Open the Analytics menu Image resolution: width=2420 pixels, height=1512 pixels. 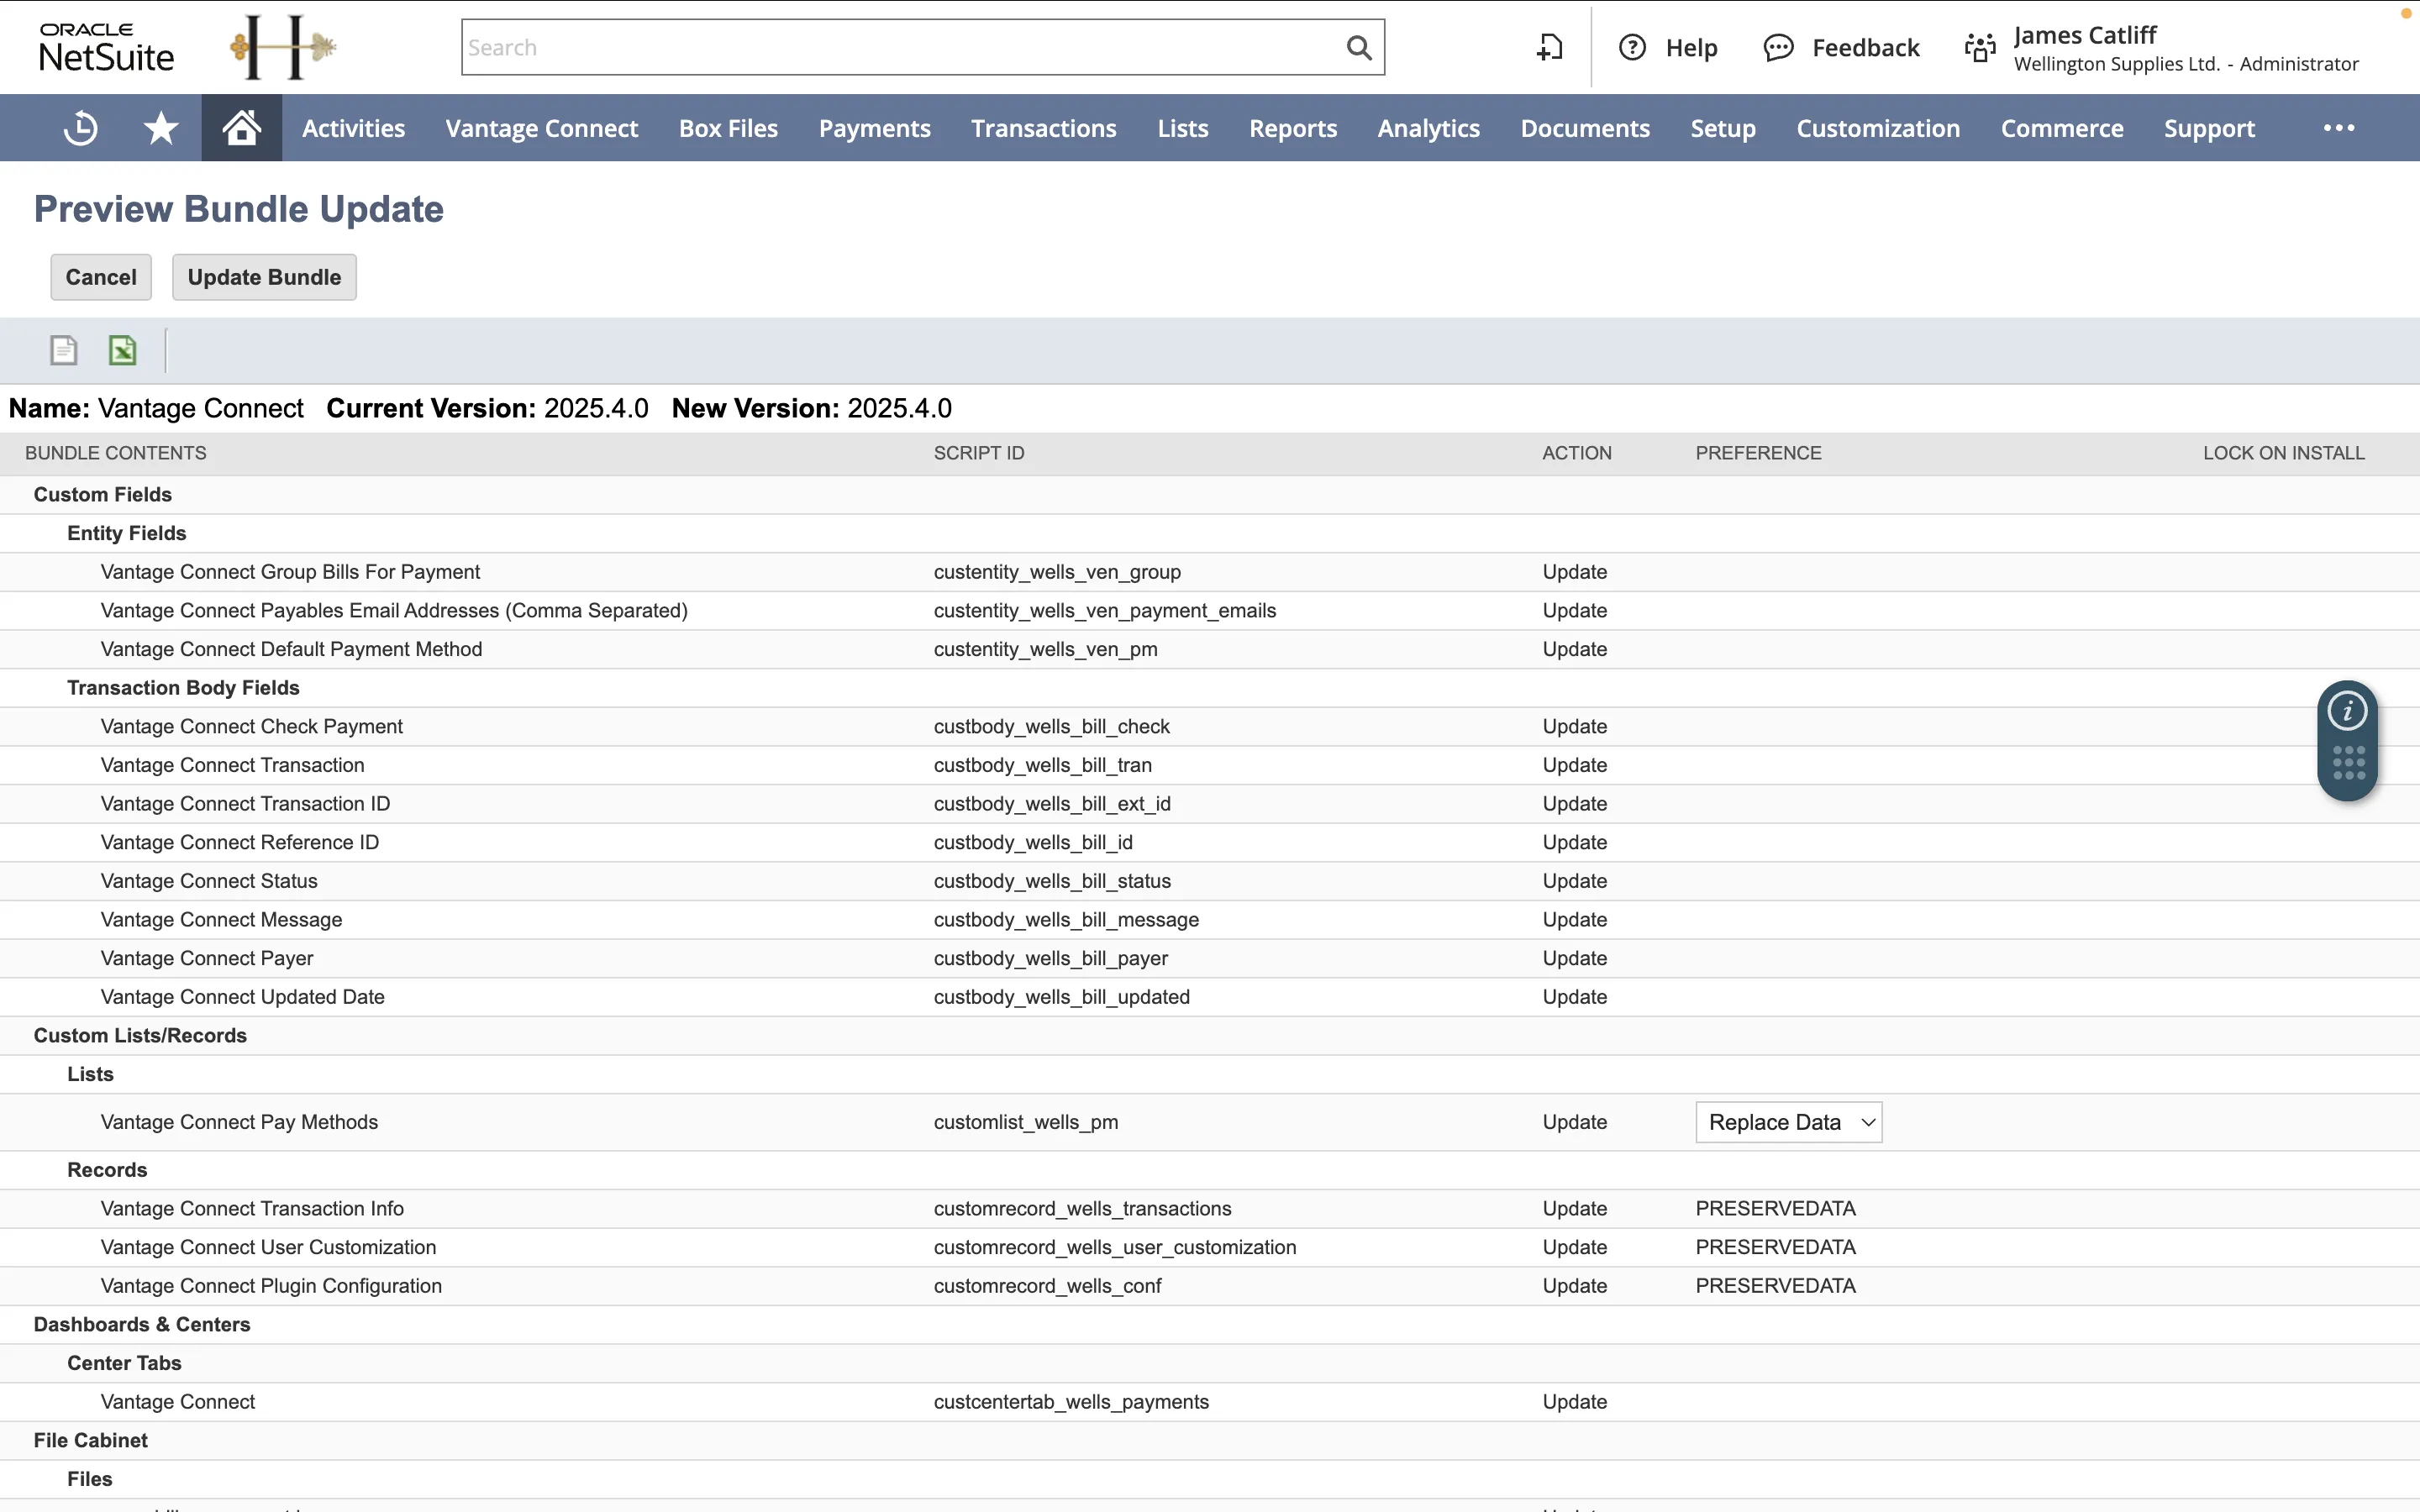tap(1429, 128)
